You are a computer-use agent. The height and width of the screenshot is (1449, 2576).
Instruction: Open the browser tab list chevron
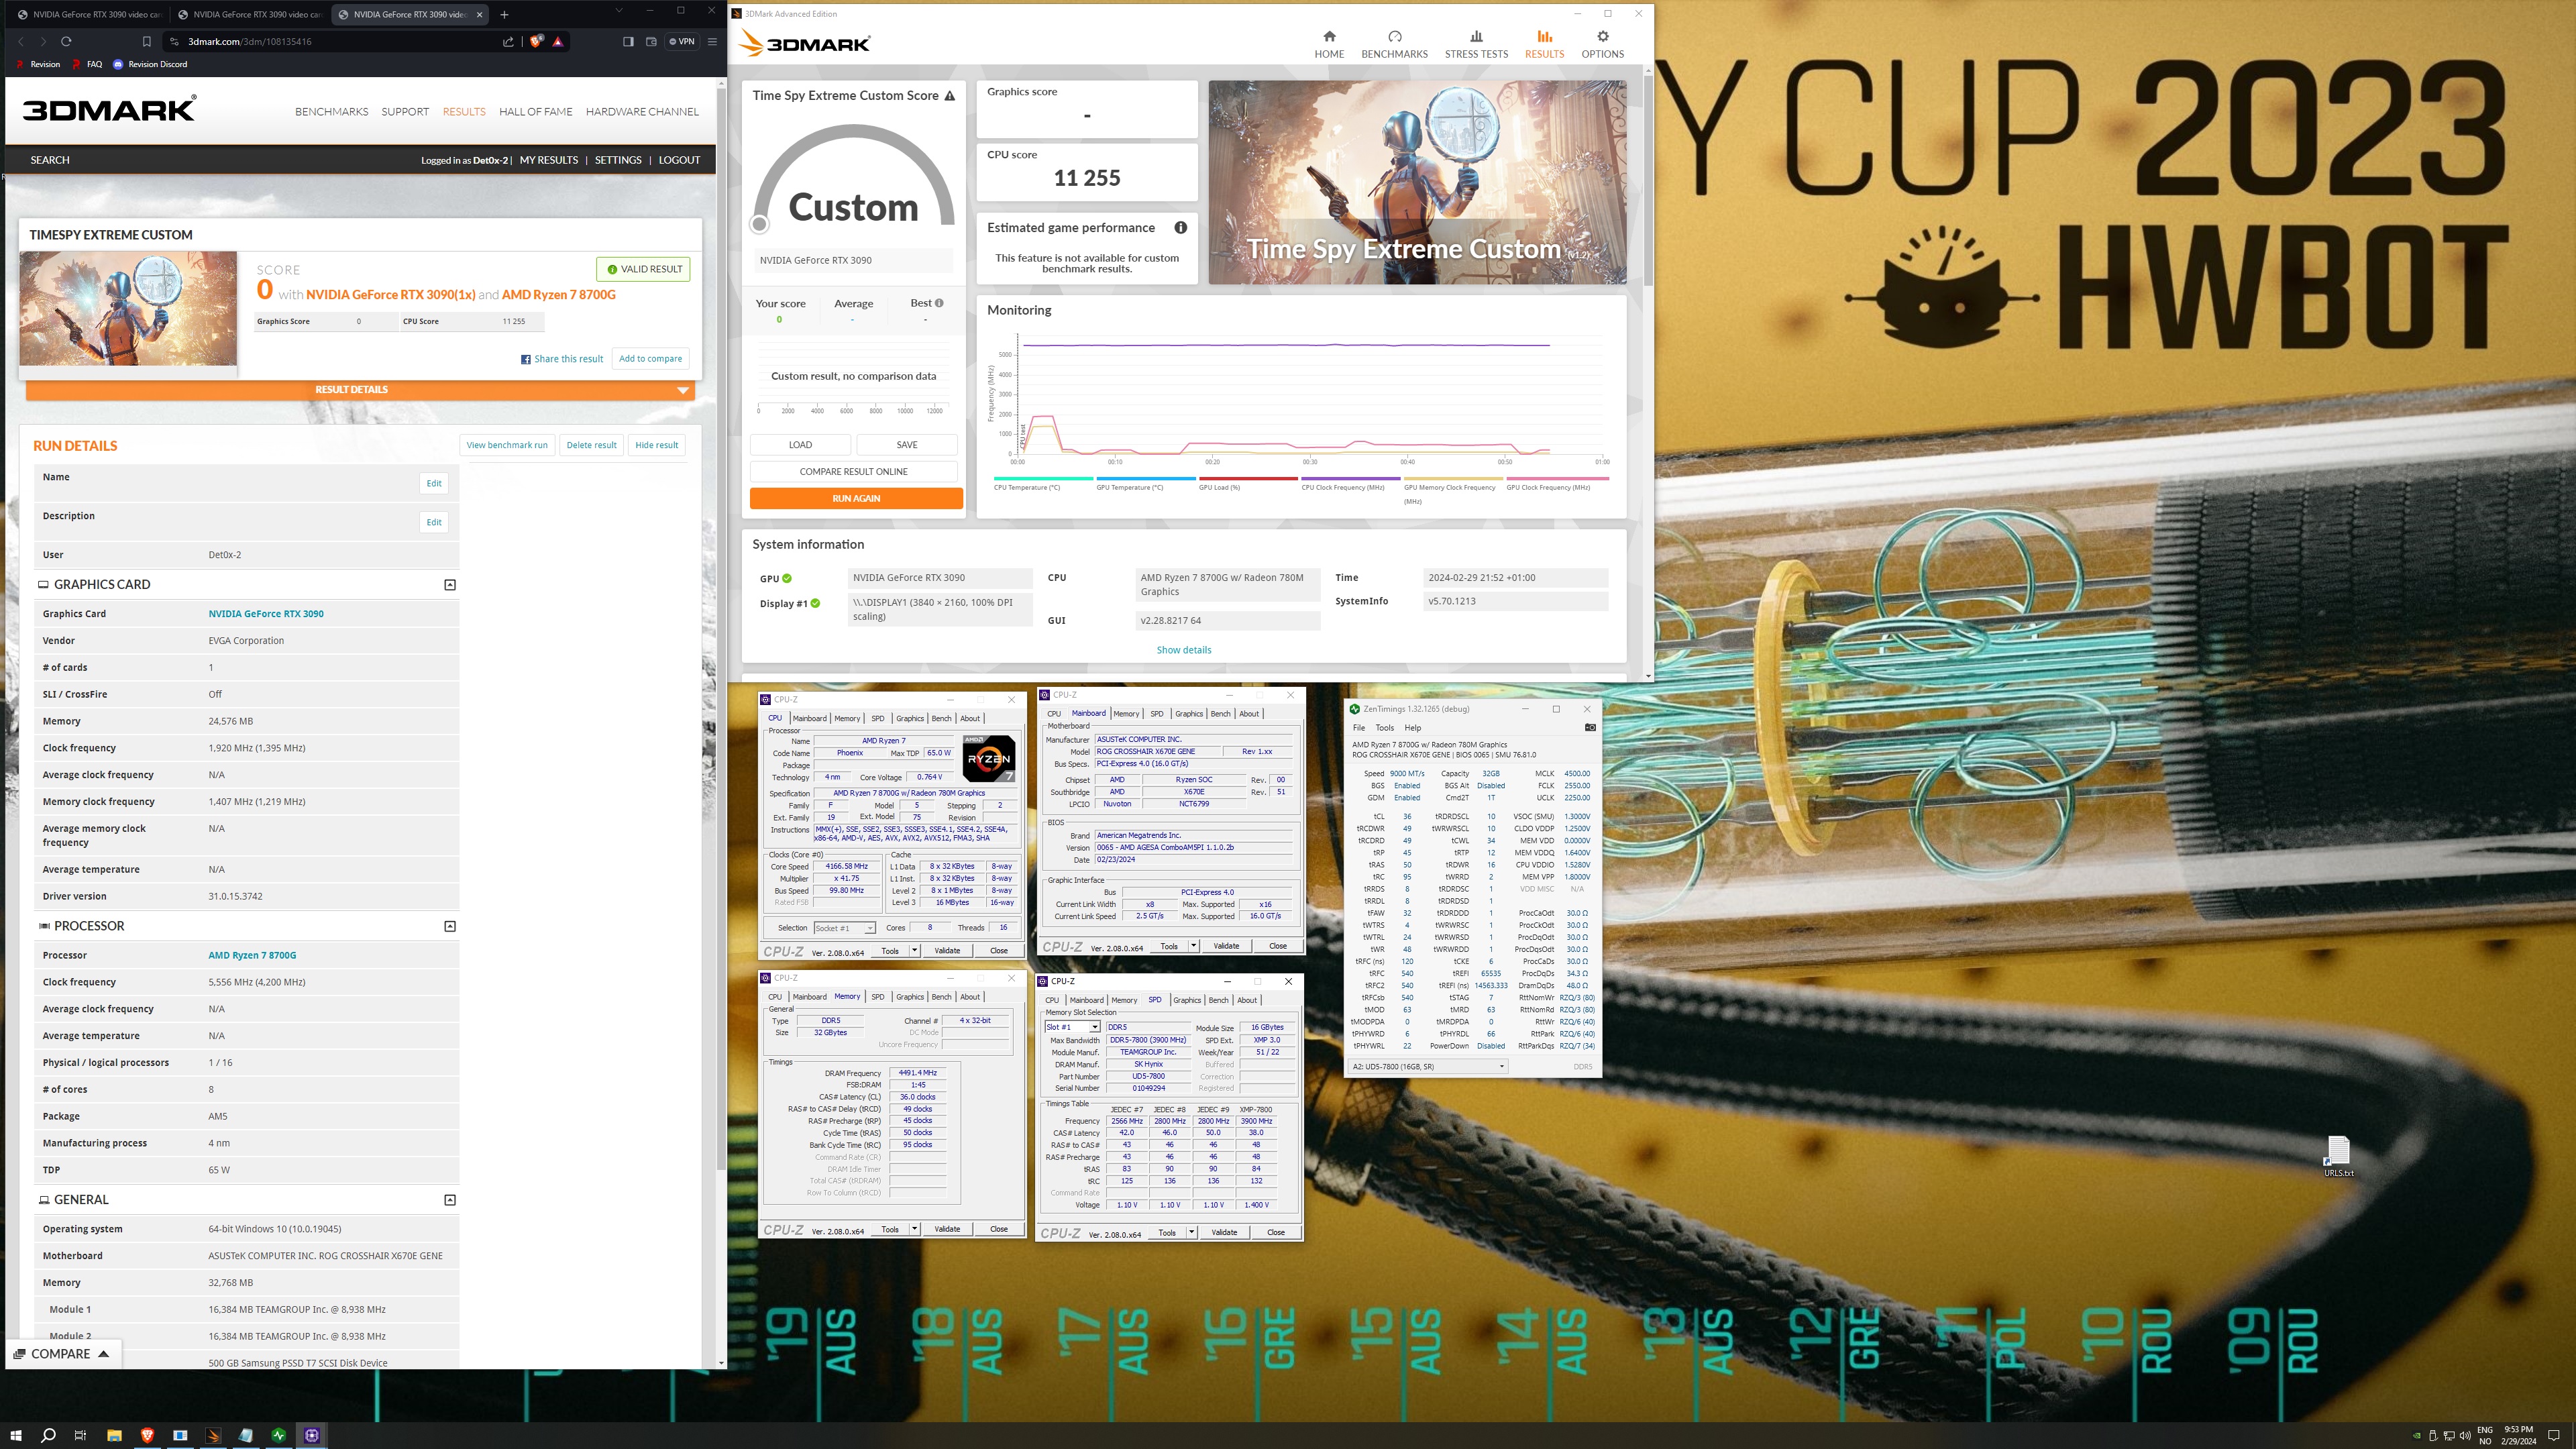pos(619,11)
